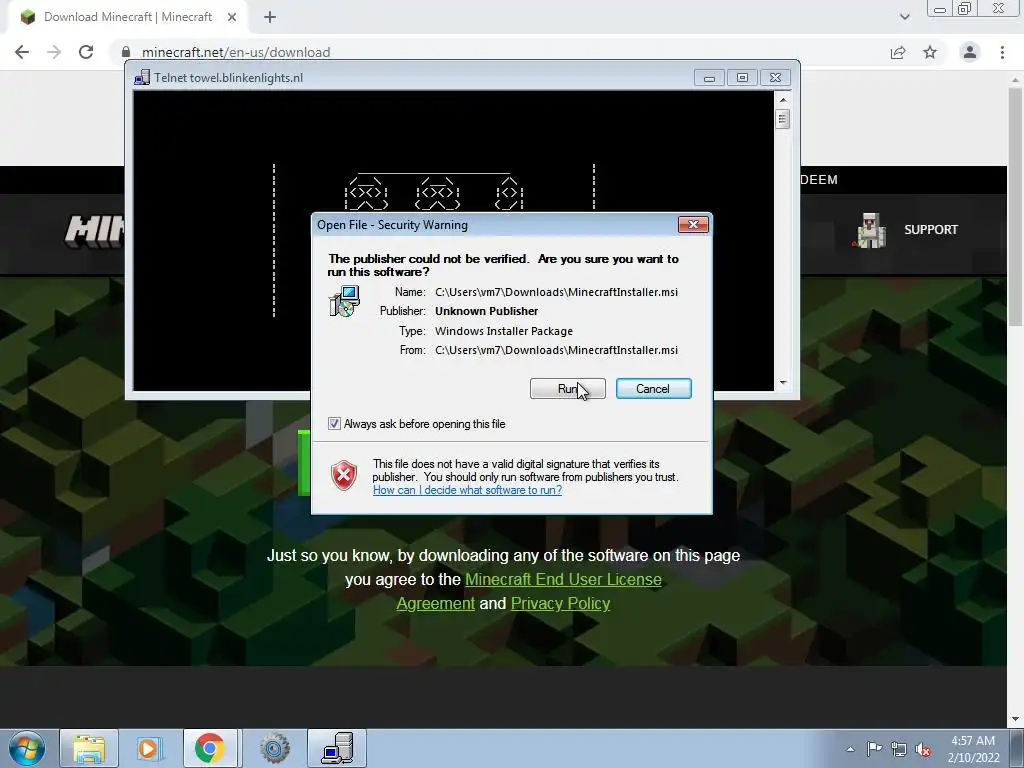Click the Telnet scrollbar thumb
This screenshot has width=1024, height=768.
tap(782, 119)
